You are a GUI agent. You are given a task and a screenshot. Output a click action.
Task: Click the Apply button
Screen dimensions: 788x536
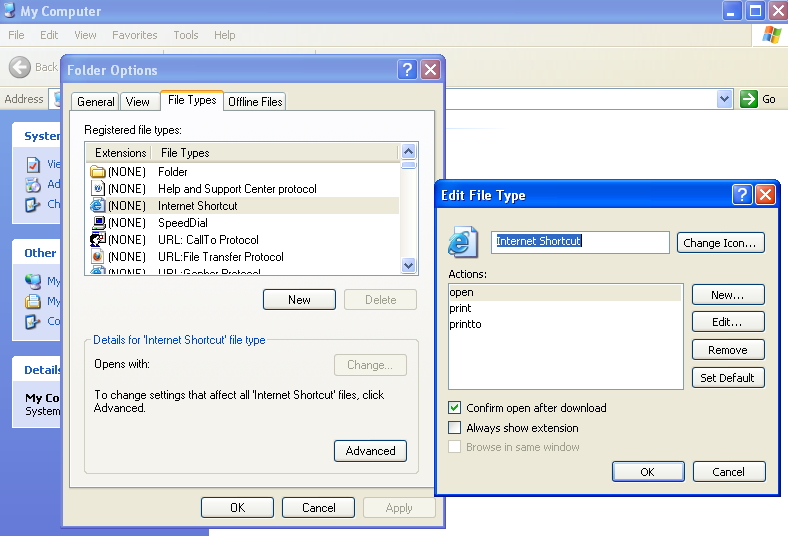[399, 507]
